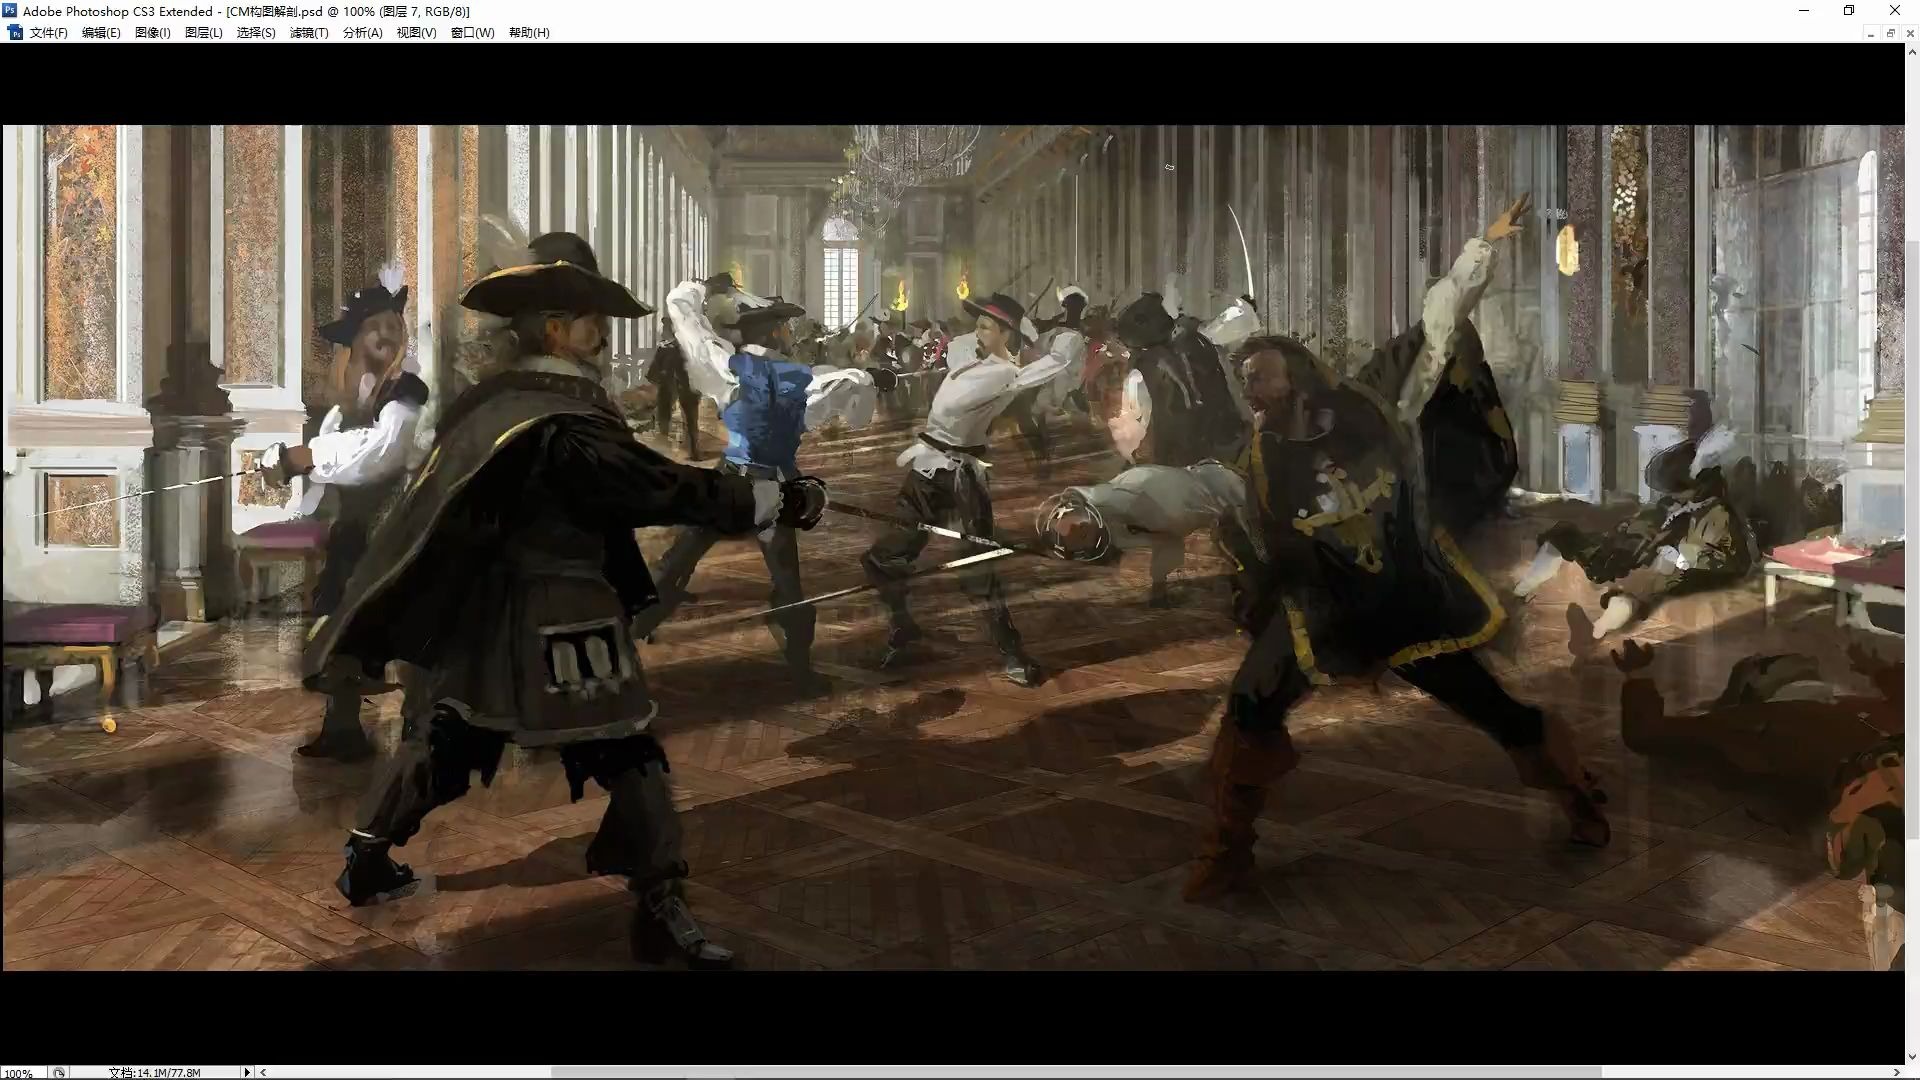Click the Photoshop document icon in menu bar
This screenshot has height=1080, width=1920.
click(15, 33)
